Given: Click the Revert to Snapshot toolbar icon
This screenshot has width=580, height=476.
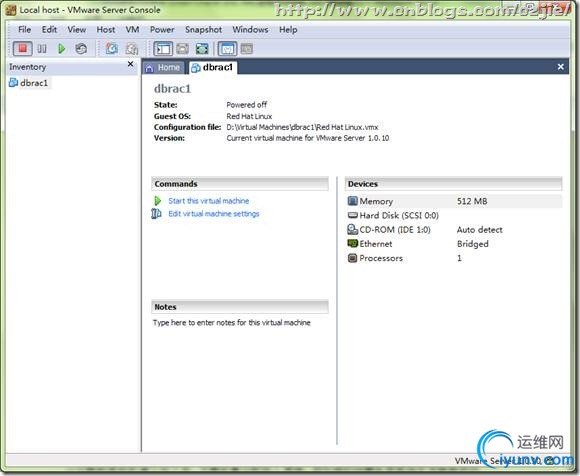Looking at the screenshot, I should [x=132, y=48].
